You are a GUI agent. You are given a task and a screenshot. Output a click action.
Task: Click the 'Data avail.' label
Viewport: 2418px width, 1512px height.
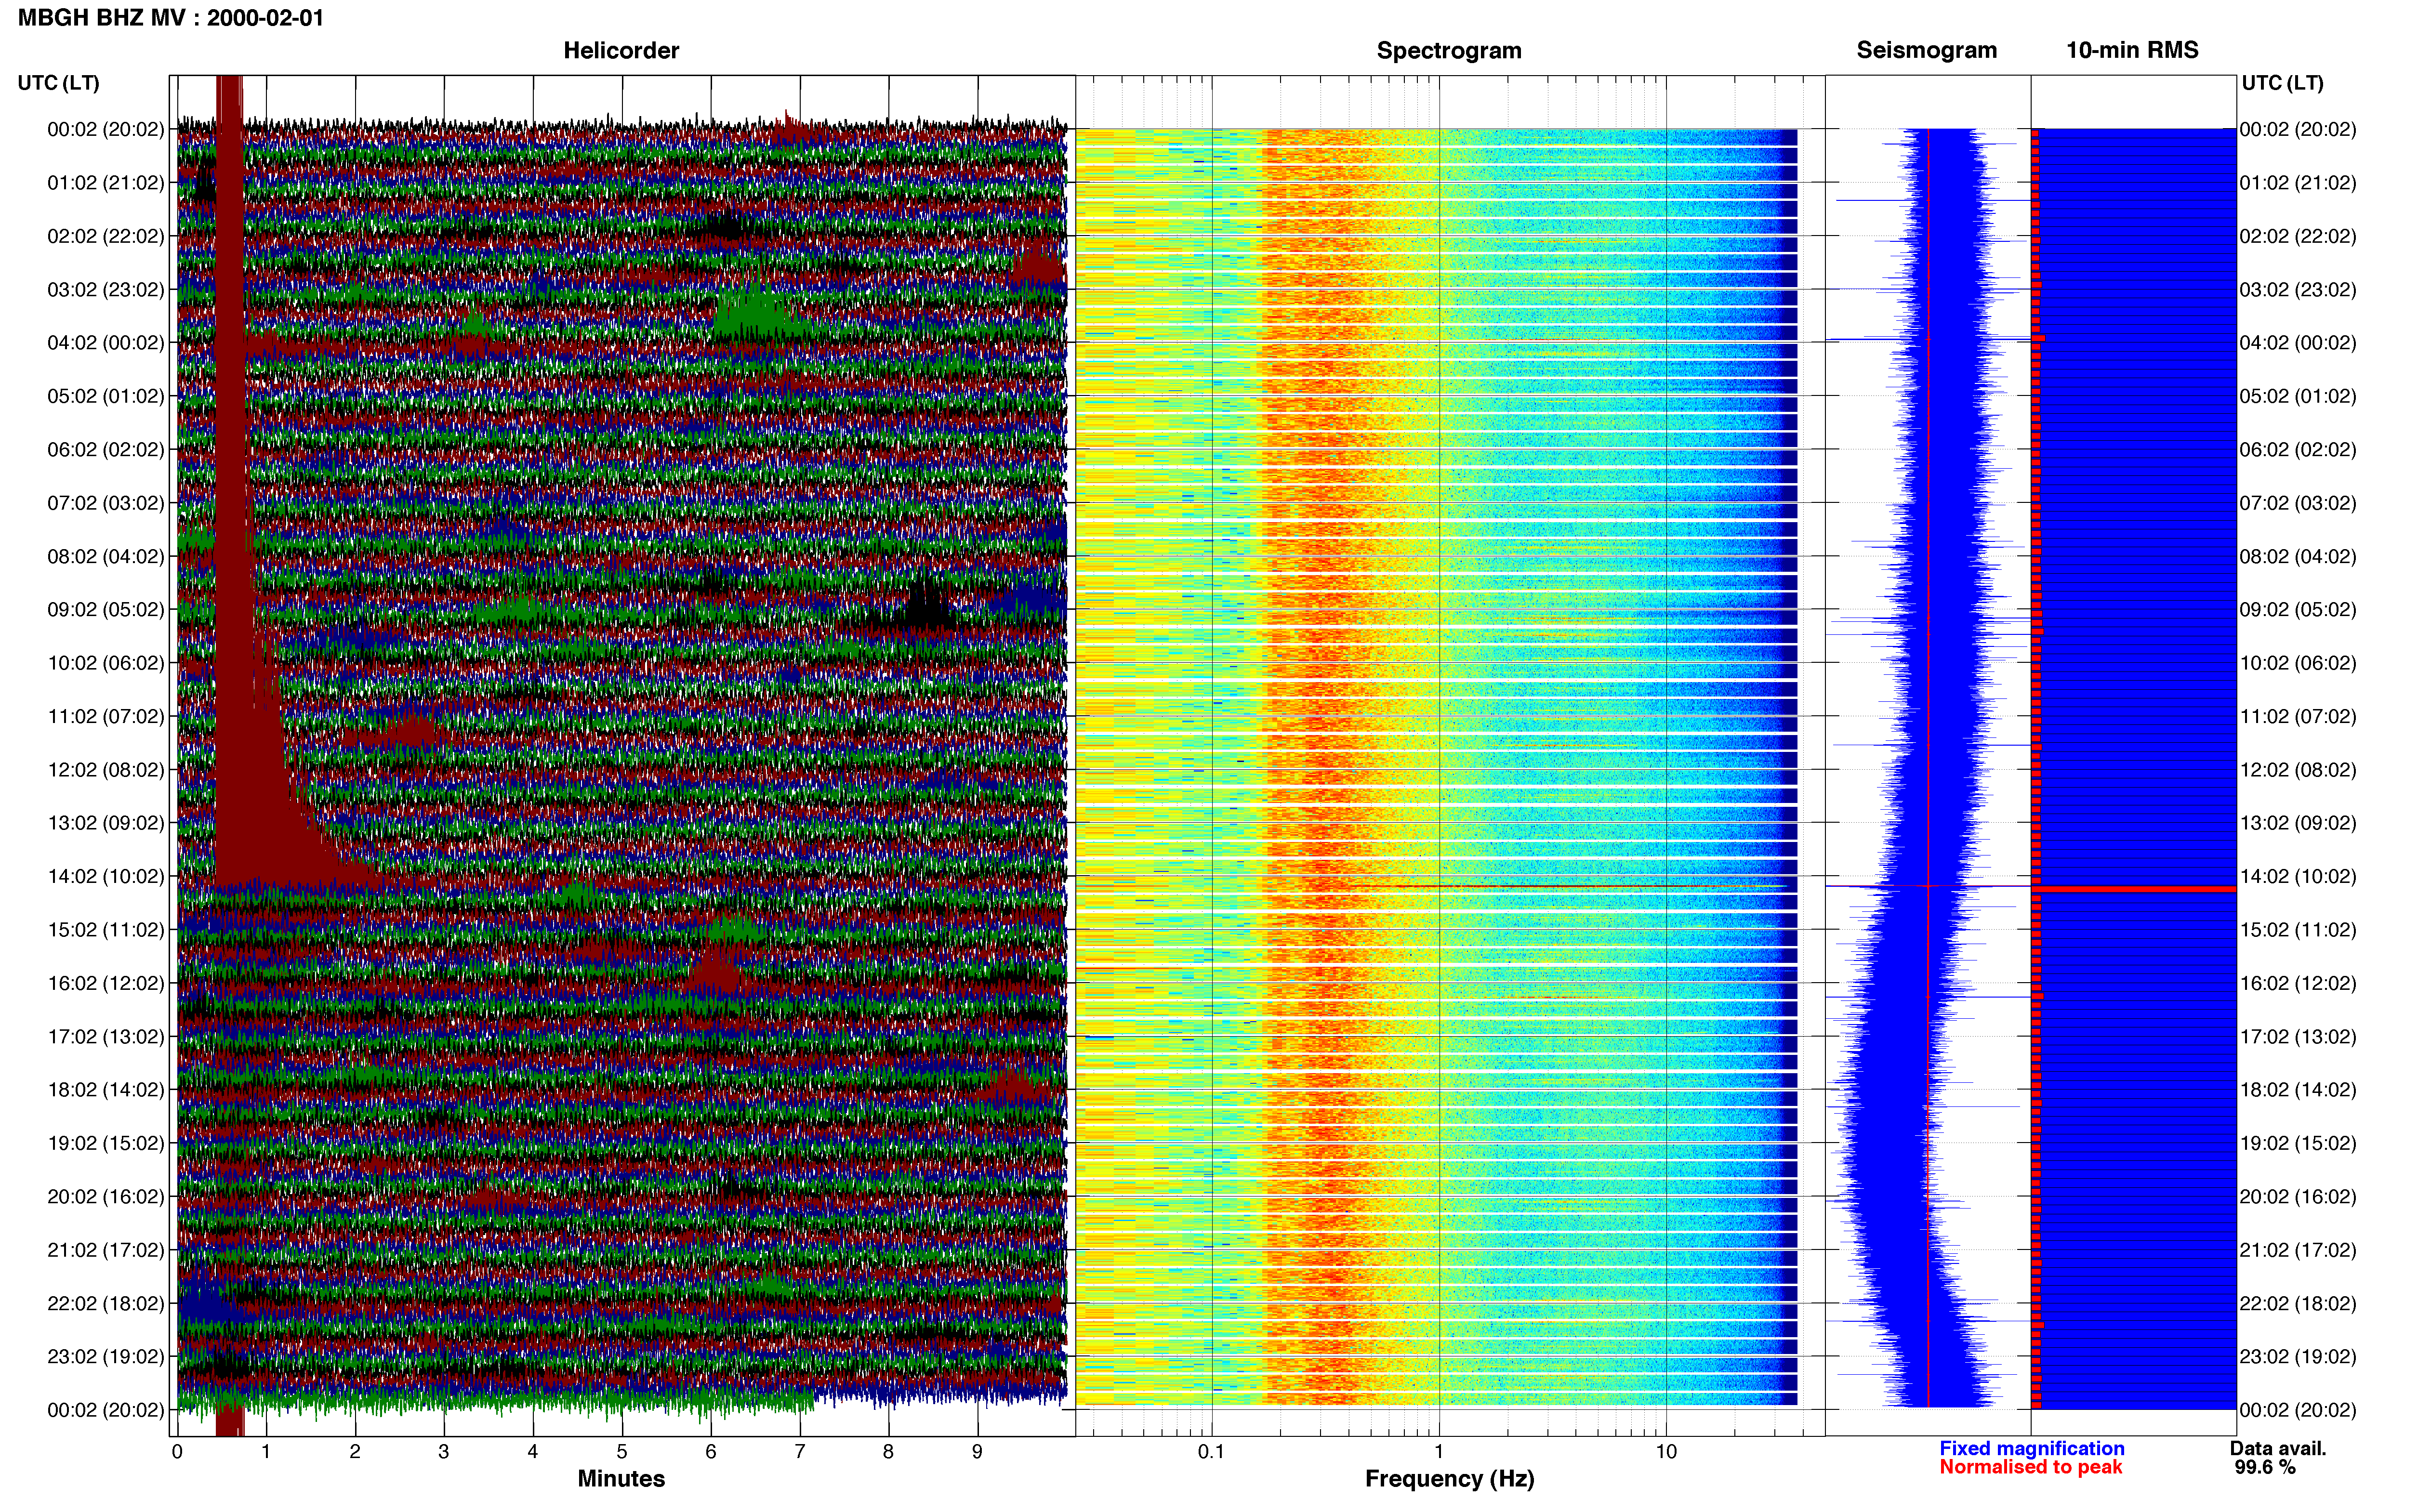tap(2278, 1449)
